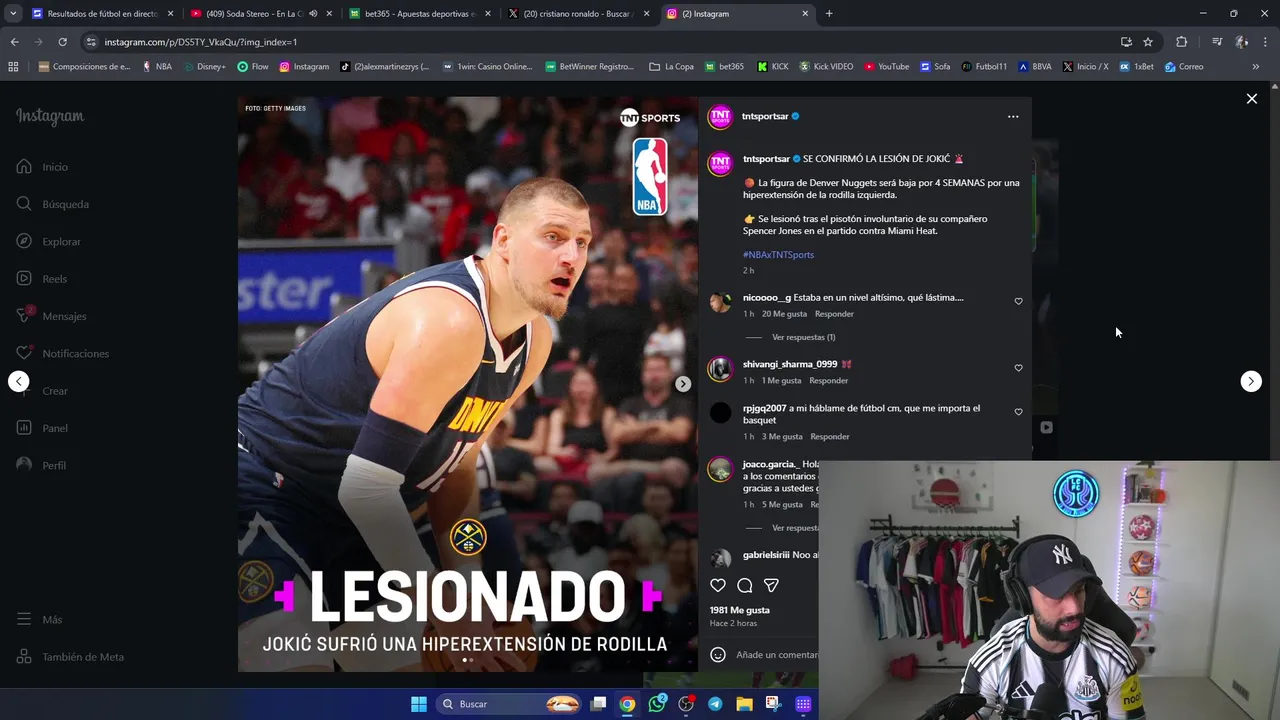Show next image in the carousel
Image resolution: width=1280 pixels, height=720 pixels.
[x=683, y=384]
